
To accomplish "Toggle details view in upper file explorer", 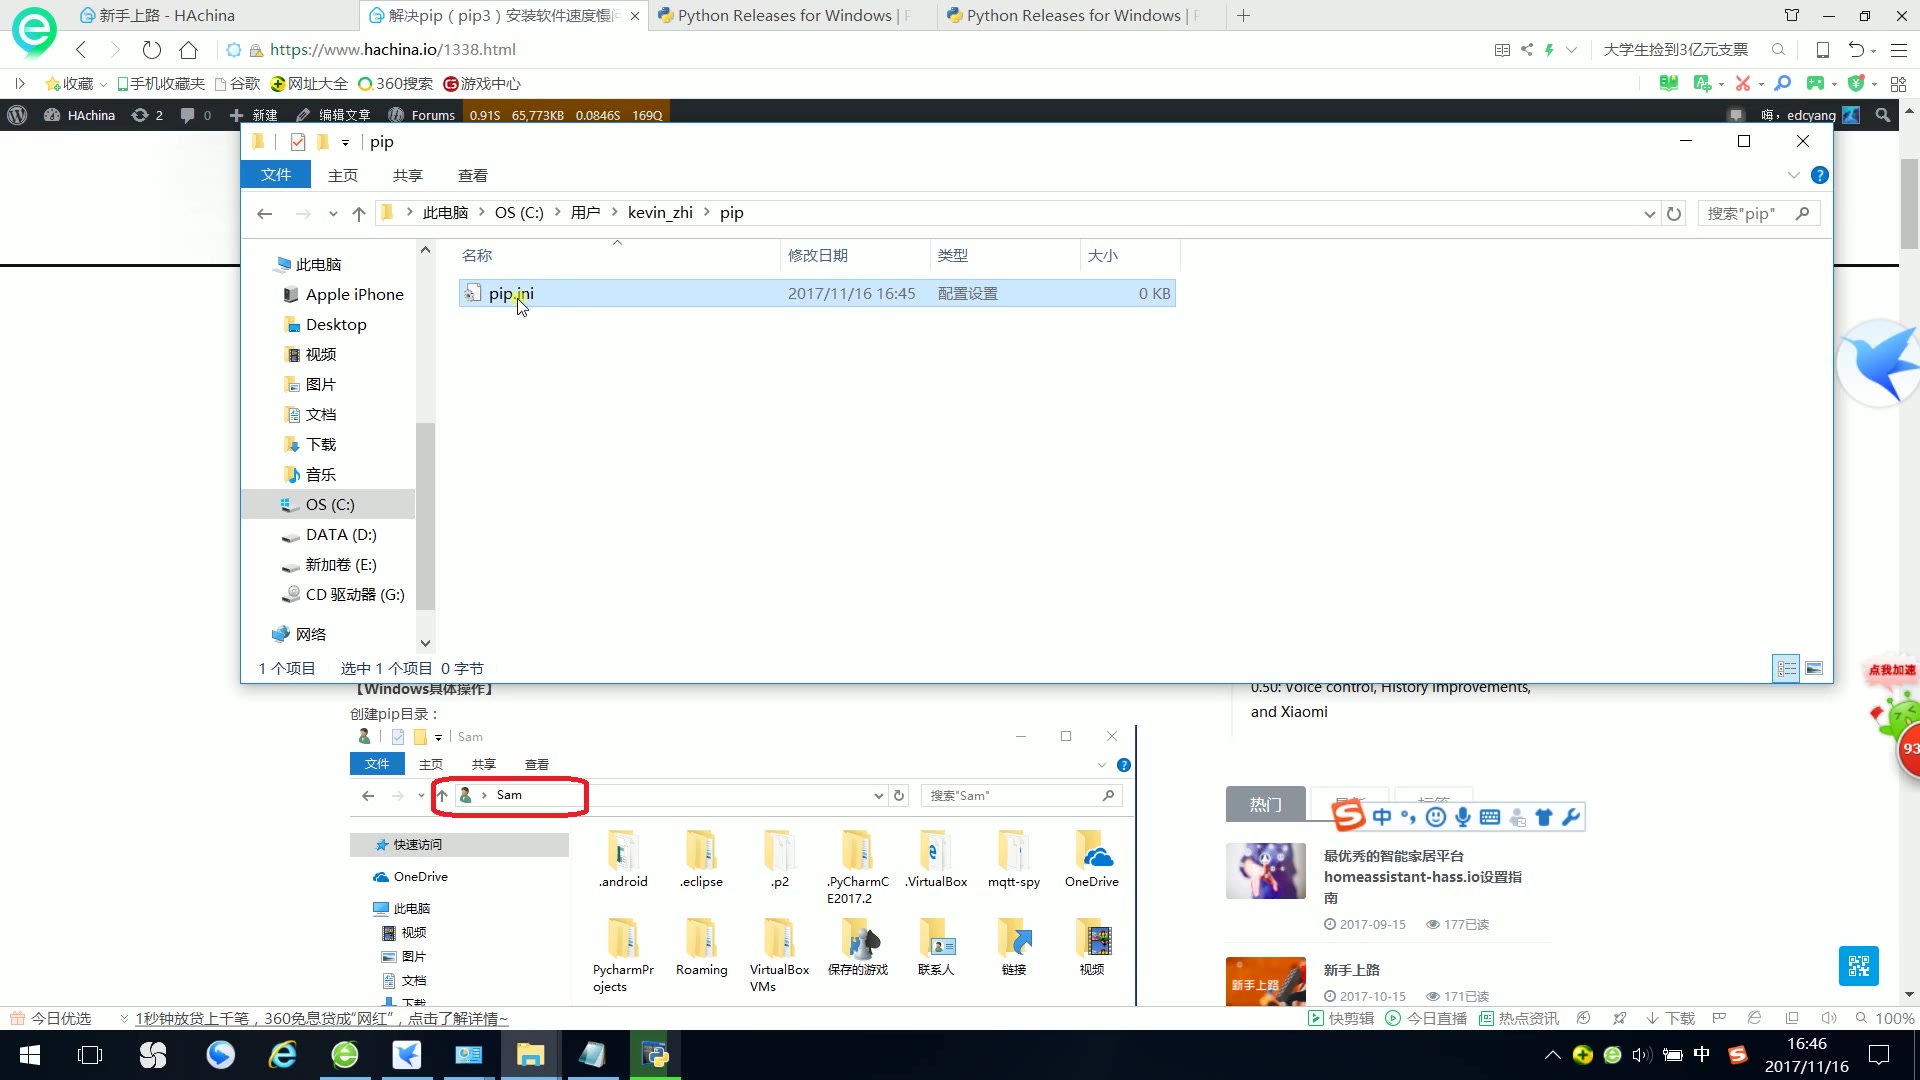I will point(1787,667).
